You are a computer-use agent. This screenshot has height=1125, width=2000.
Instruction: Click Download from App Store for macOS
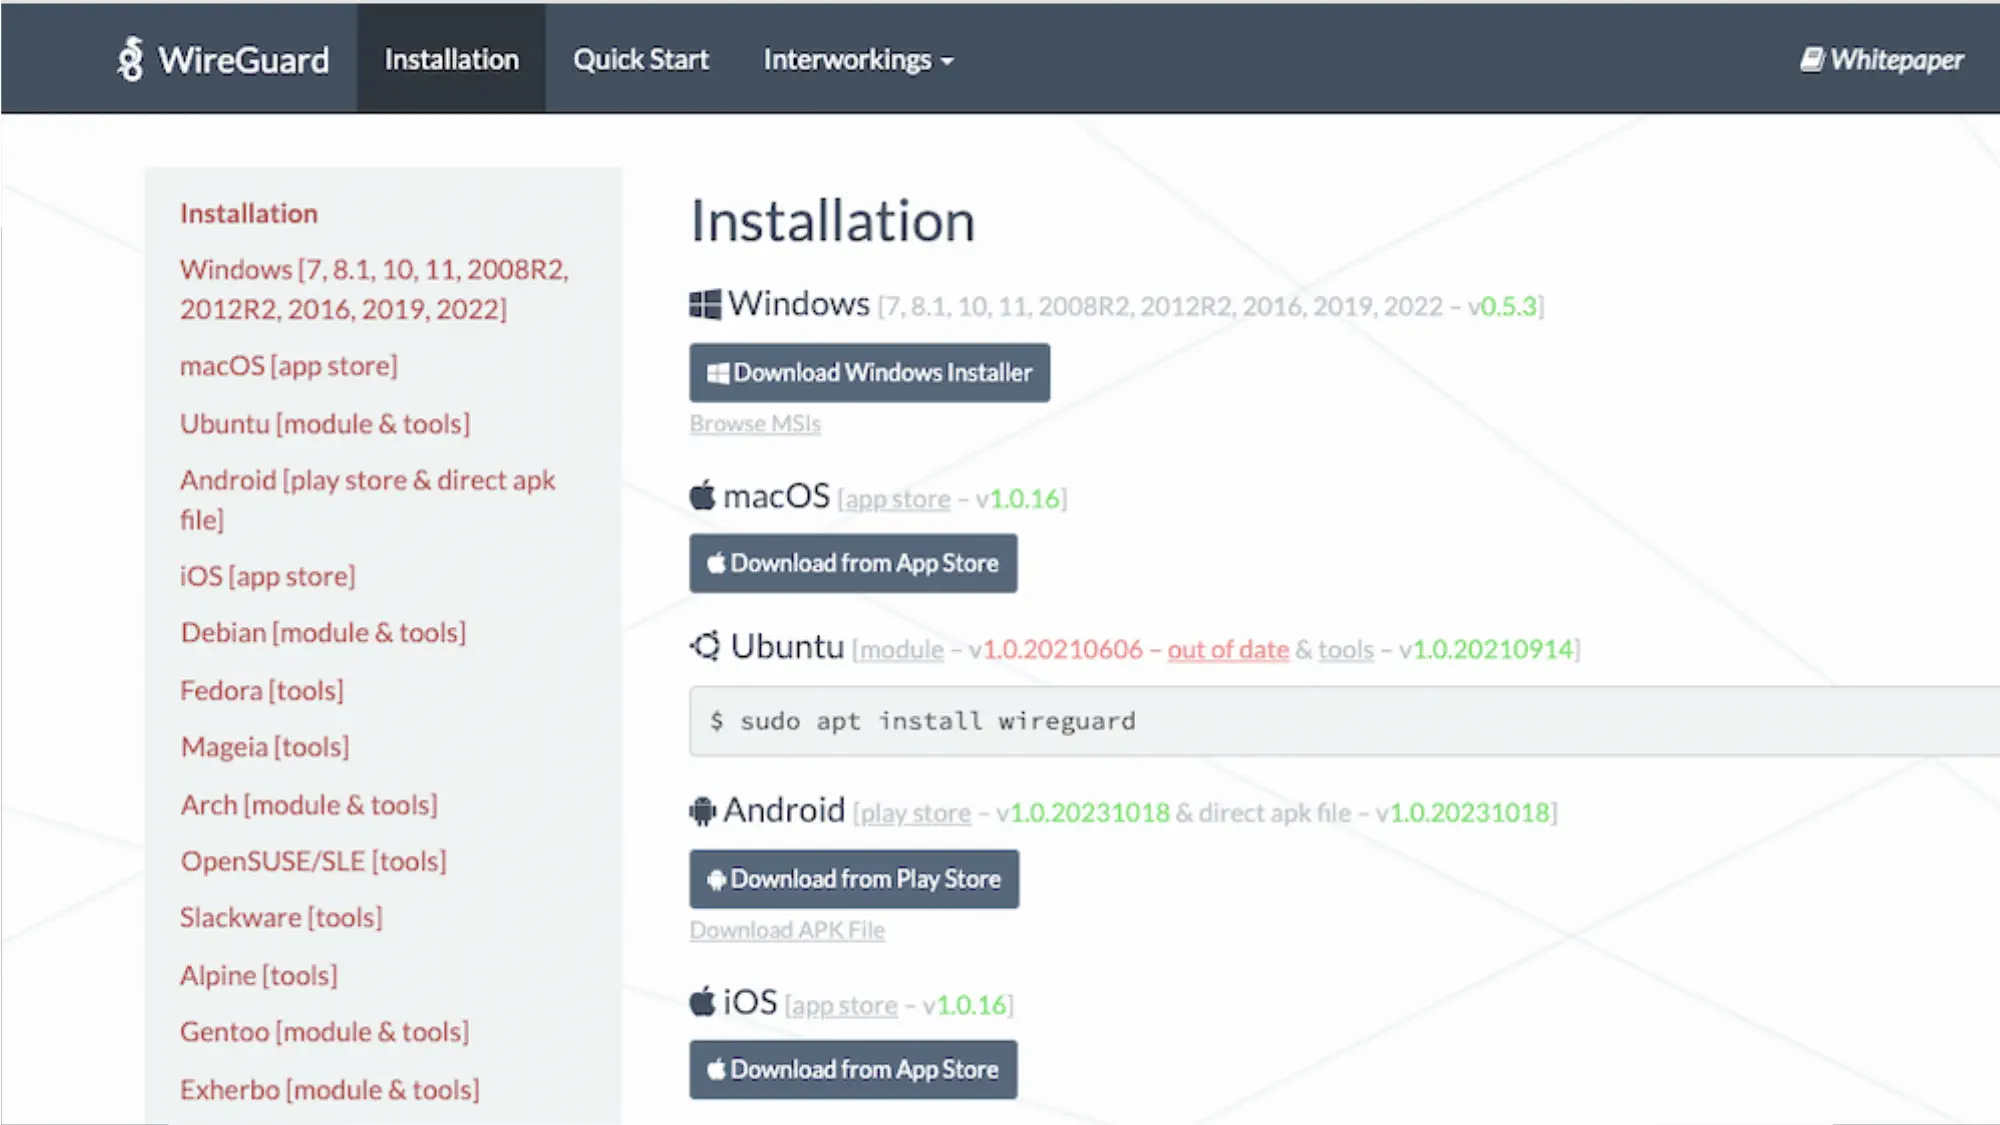coord(853,563)
